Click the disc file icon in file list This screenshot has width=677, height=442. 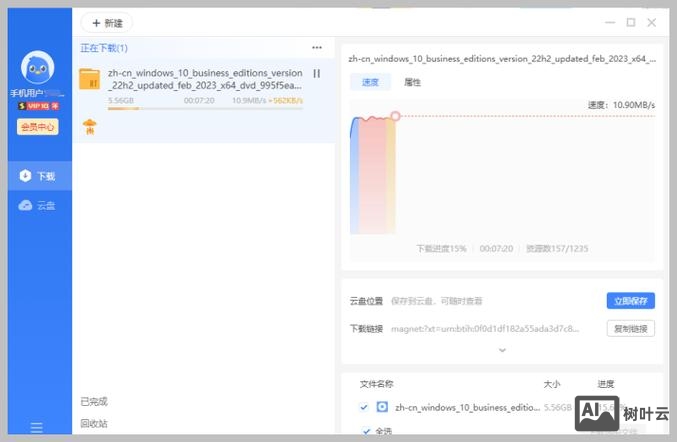coord(382,407)
